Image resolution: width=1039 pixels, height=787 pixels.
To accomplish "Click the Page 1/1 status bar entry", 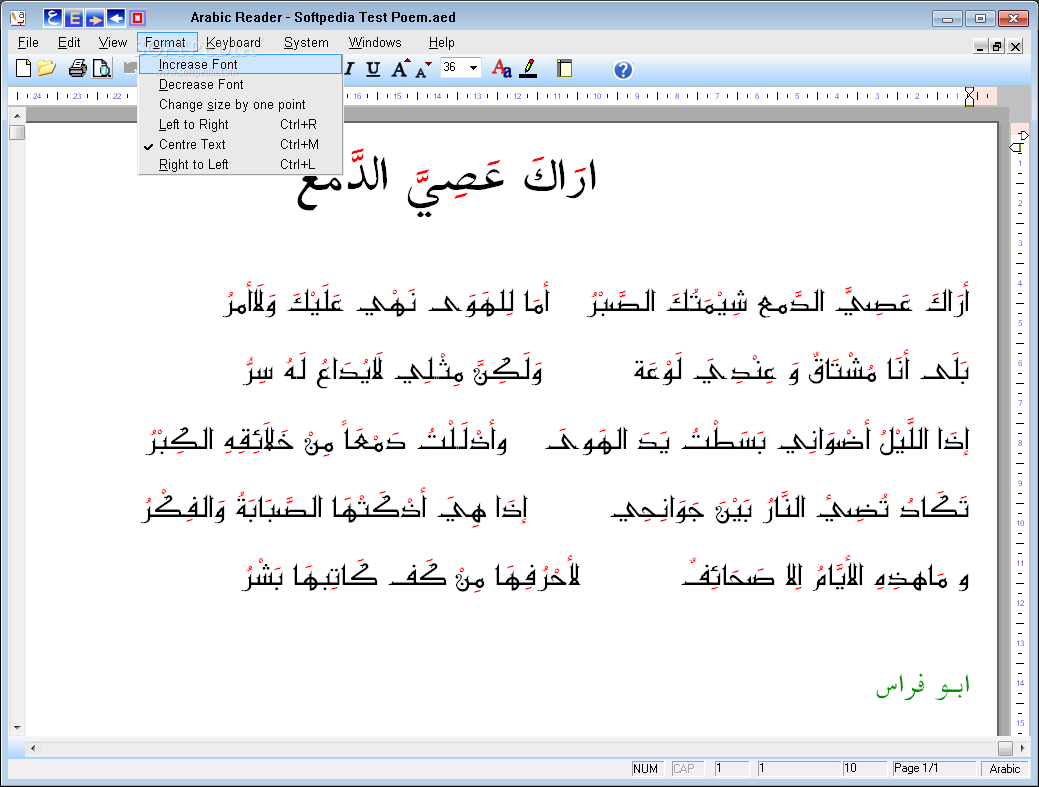I will [932, 768].
